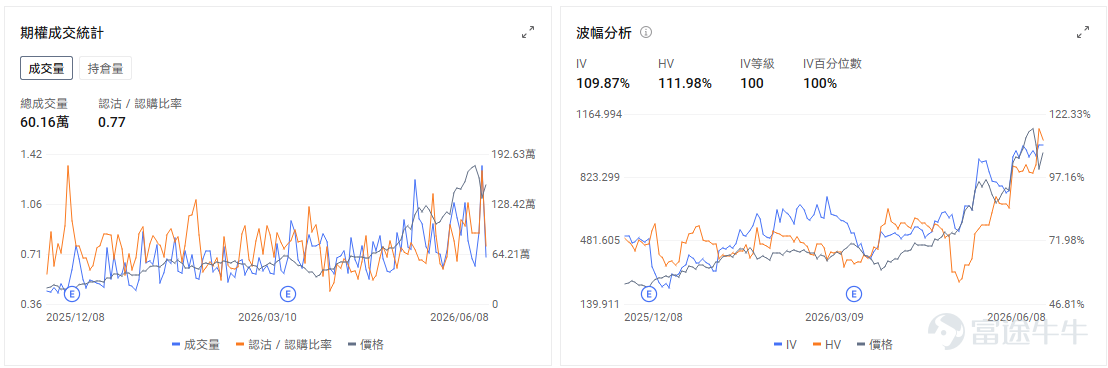This screenshot has width=1108, height=368.
Task: Click the IV等級 value 100
Action: point(751,83)
